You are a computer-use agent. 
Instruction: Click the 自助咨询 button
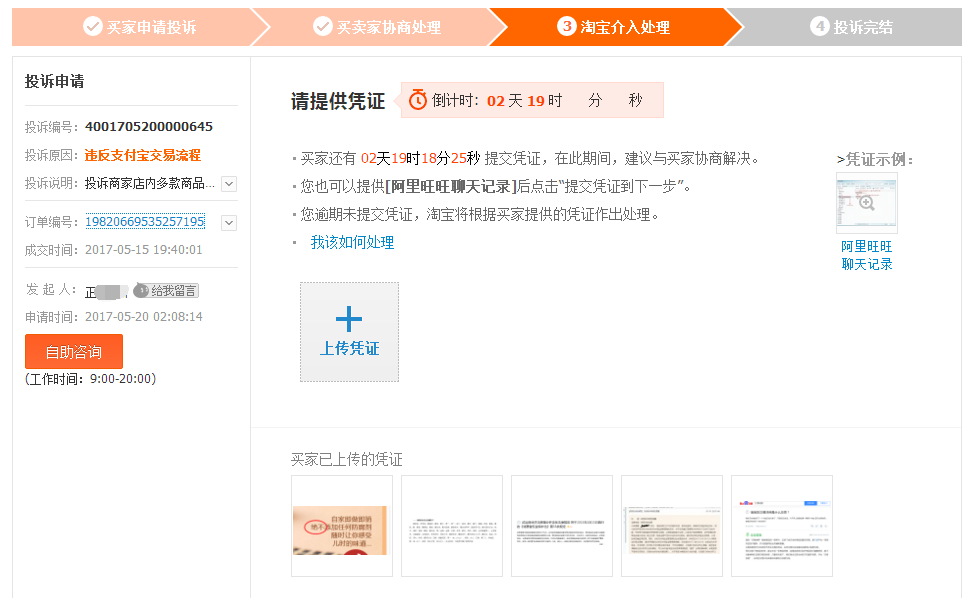(74, 351)
